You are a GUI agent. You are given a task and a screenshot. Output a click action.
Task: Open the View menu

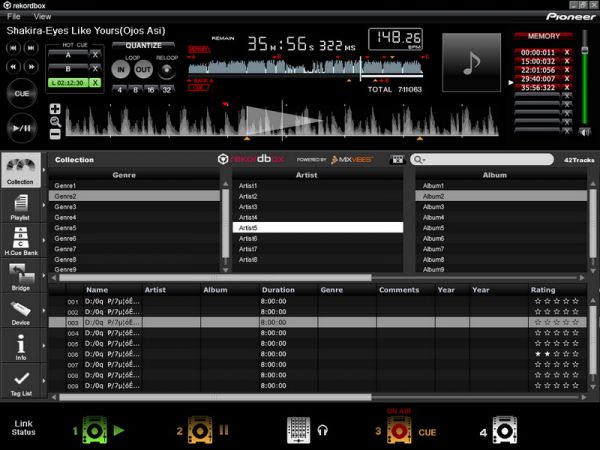click(x=42, y=16)
